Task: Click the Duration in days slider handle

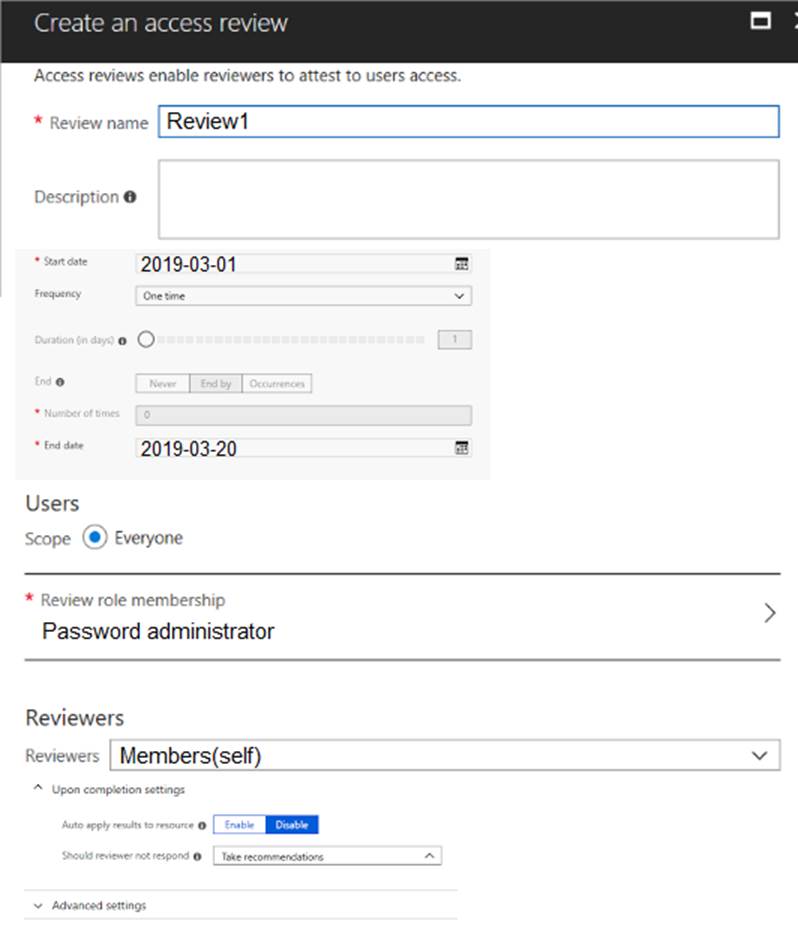Action: [147, 340]
